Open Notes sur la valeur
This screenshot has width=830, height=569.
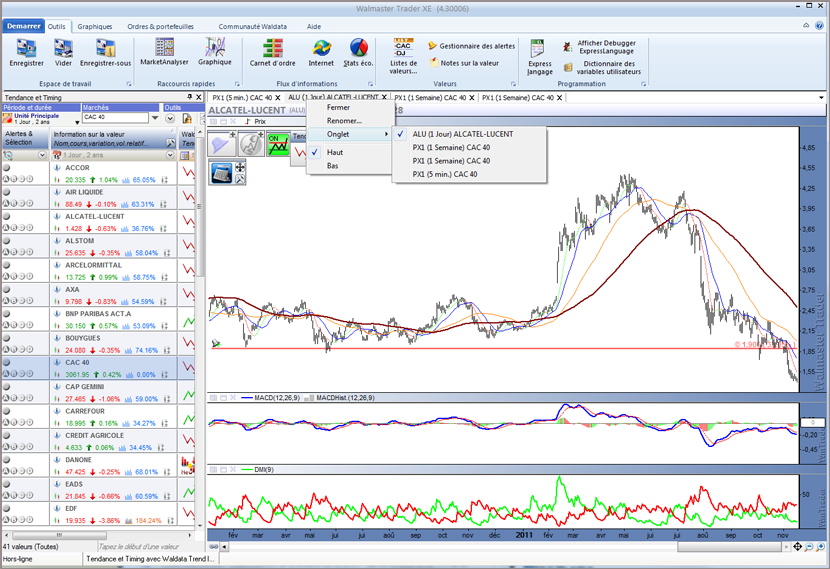[x=464, y=63]
